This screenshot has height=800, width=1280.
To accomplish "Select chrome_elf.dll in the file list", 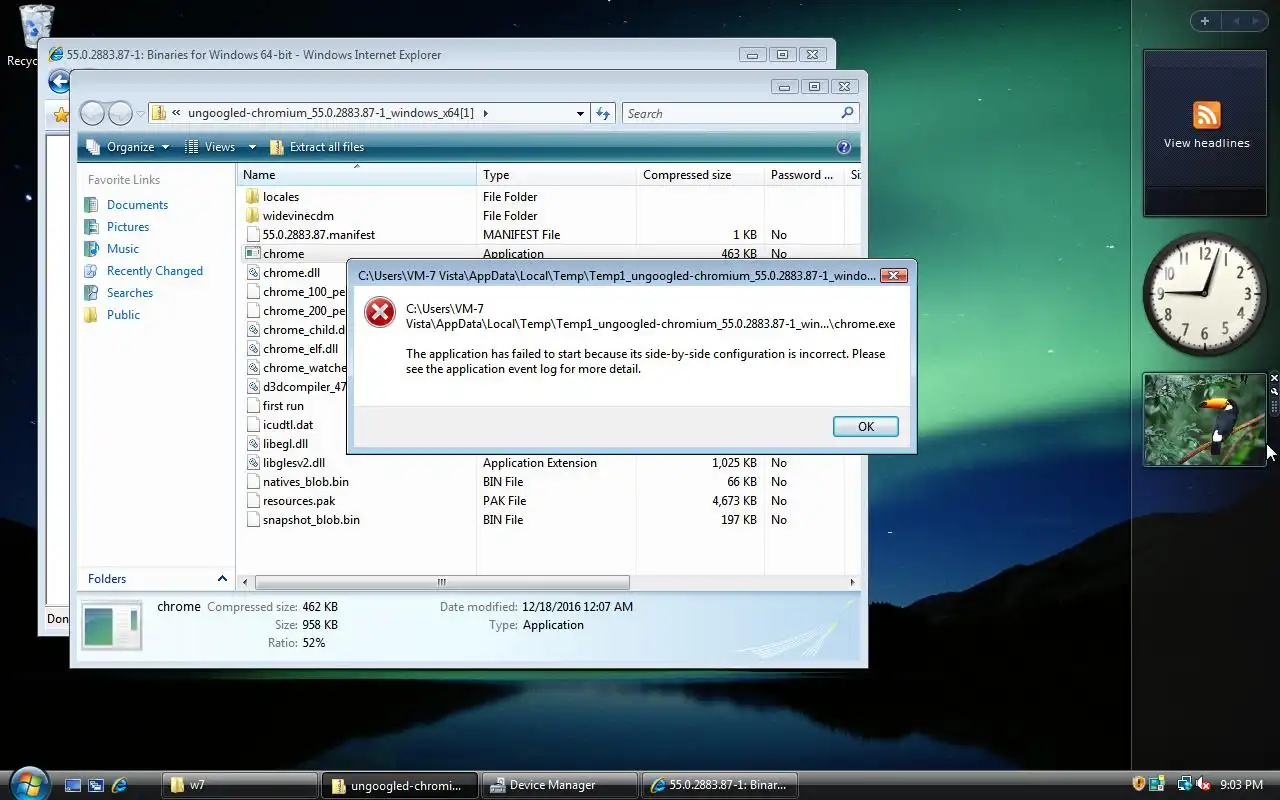I will coord(300,349).
